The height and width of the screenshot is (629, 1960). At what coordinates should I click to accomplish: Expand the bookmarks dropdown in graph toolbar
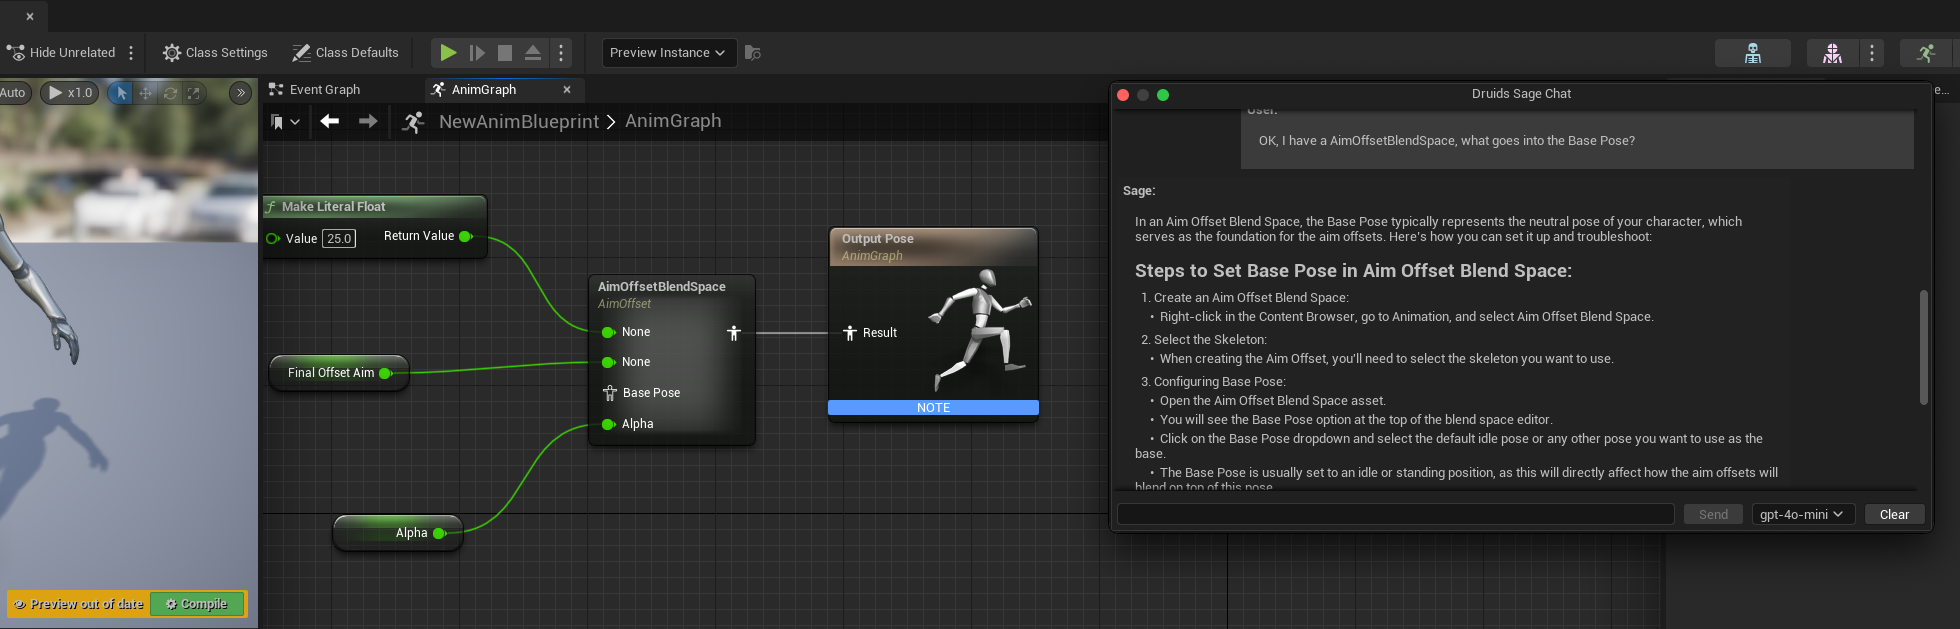point(285,121)
